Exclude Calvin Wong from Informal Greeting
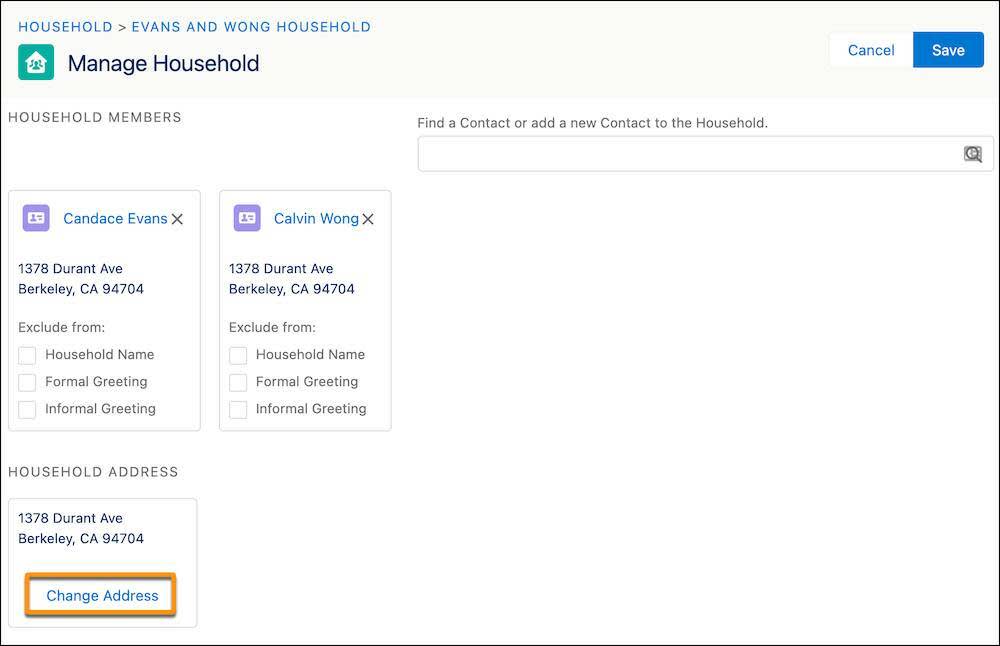This screenshot has width=1000, height=646. point(238,409)
